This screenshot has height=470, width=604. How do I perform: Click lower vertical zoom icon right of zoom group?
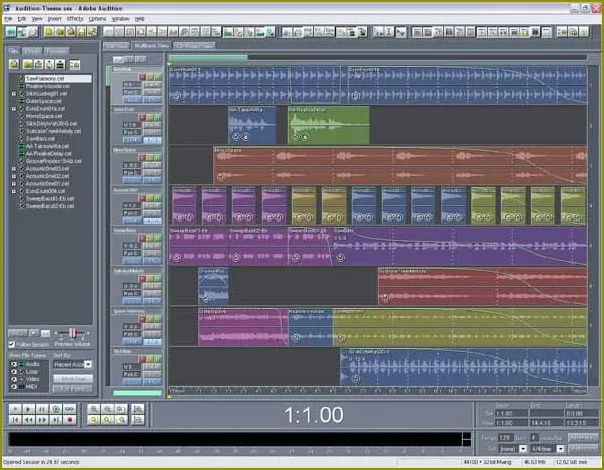coord(138,420)
